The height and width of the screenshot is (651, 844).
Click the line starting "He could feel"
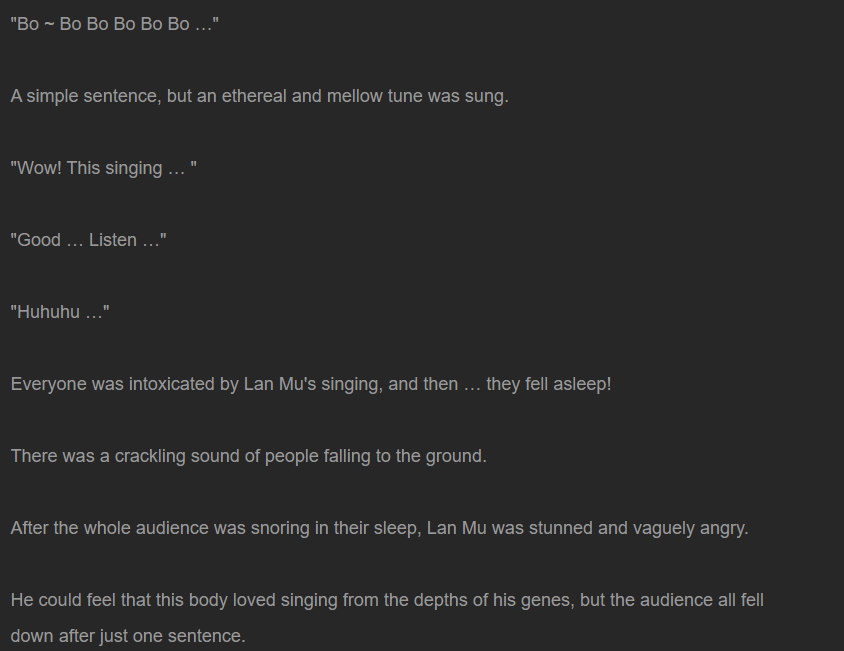click(387, 600)
